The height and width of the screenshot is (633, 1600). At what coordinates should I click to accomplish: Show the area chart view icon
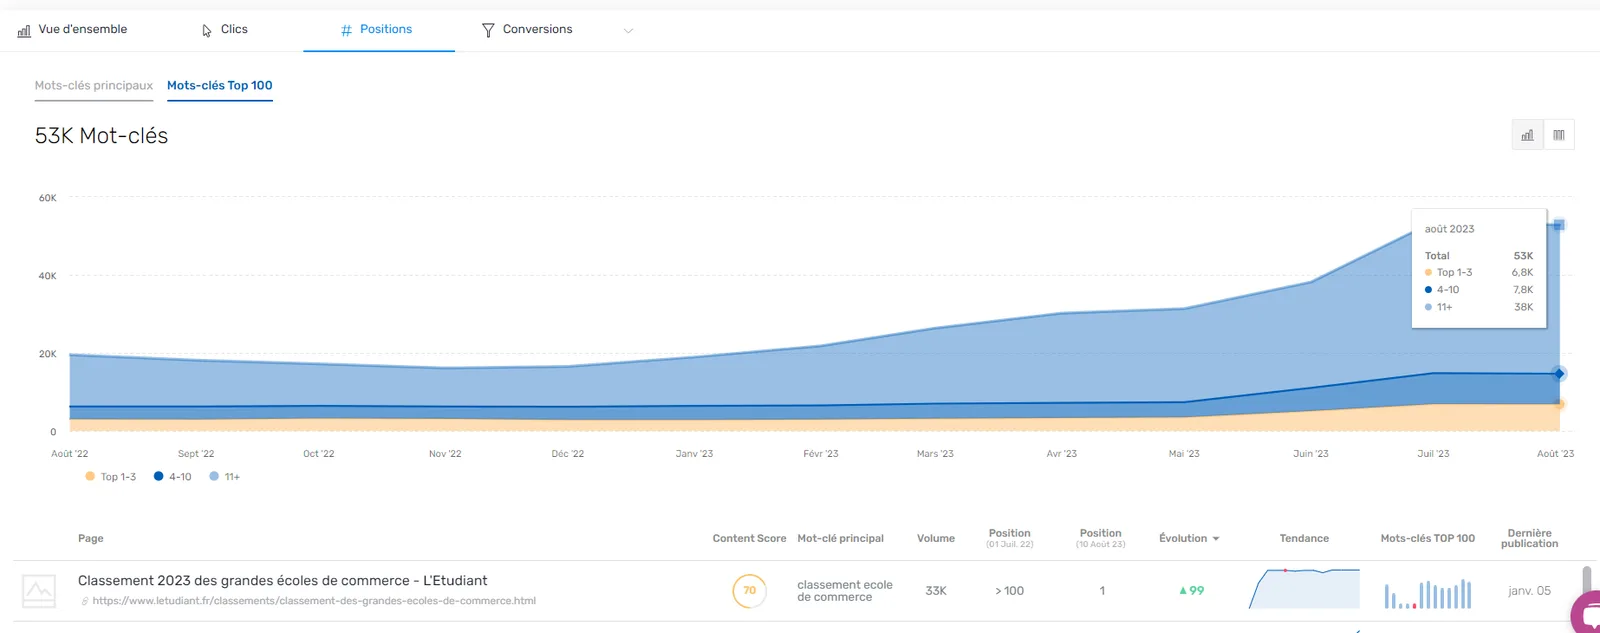point(1527,135)
